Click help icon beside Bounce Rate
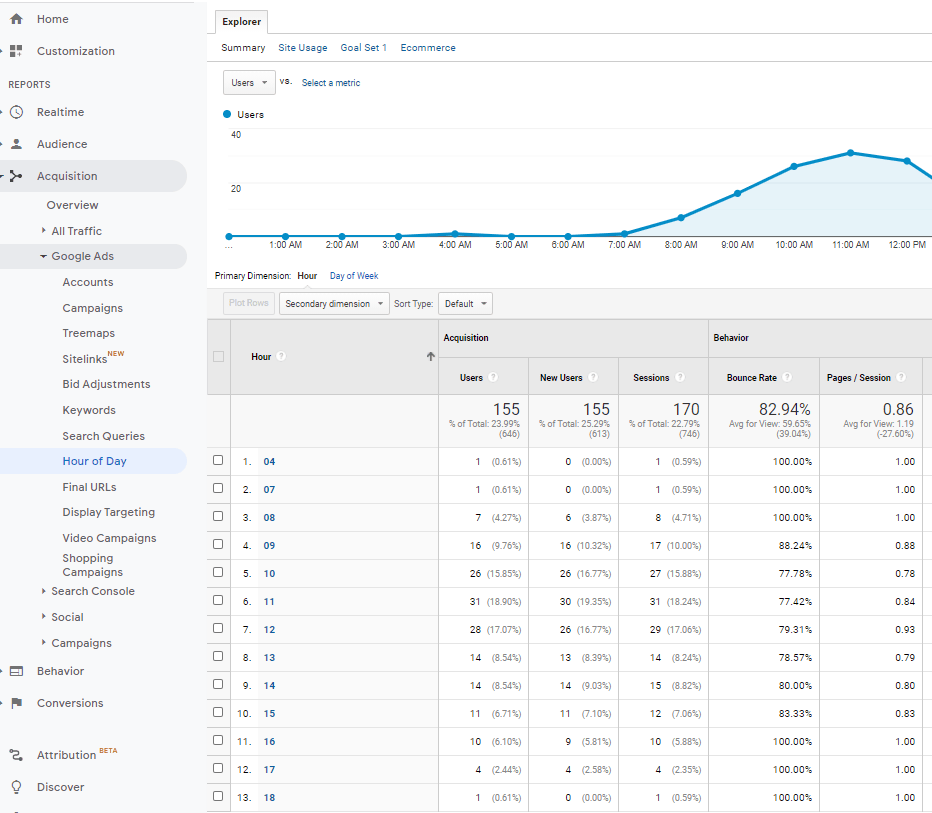Image resolution: width=932 pixels, height=813 pixels. (x=787, y=378)
